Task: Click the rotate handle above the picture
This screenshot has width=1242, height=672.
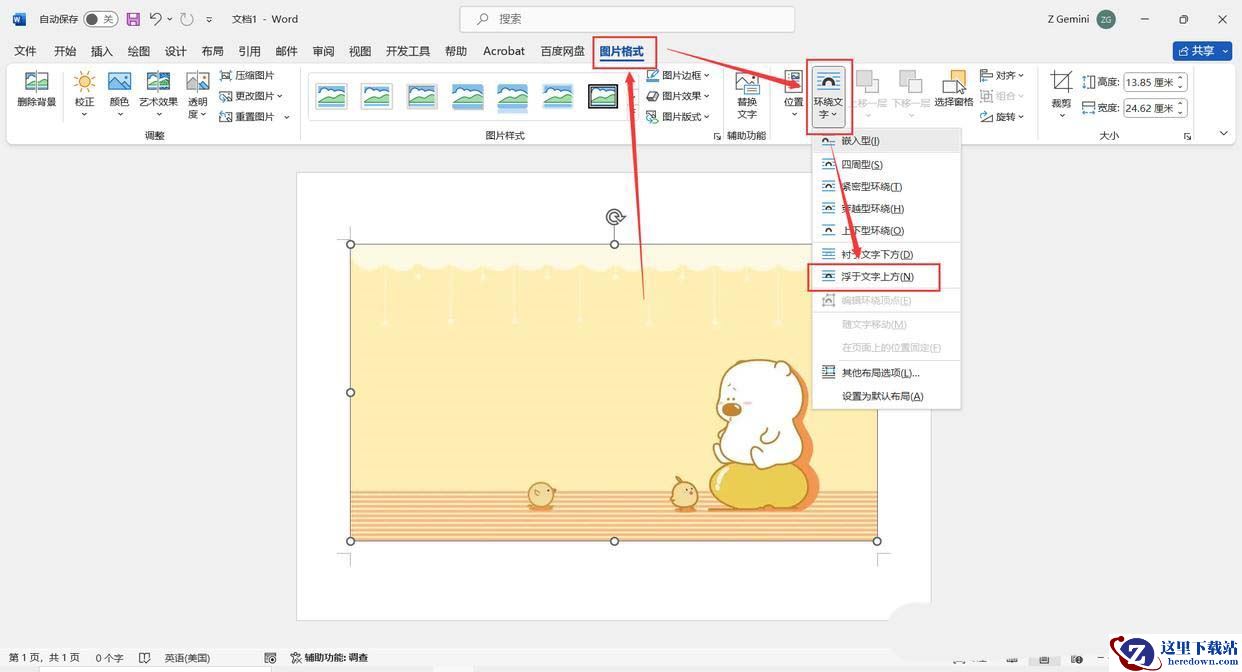Action: [615, 217]
